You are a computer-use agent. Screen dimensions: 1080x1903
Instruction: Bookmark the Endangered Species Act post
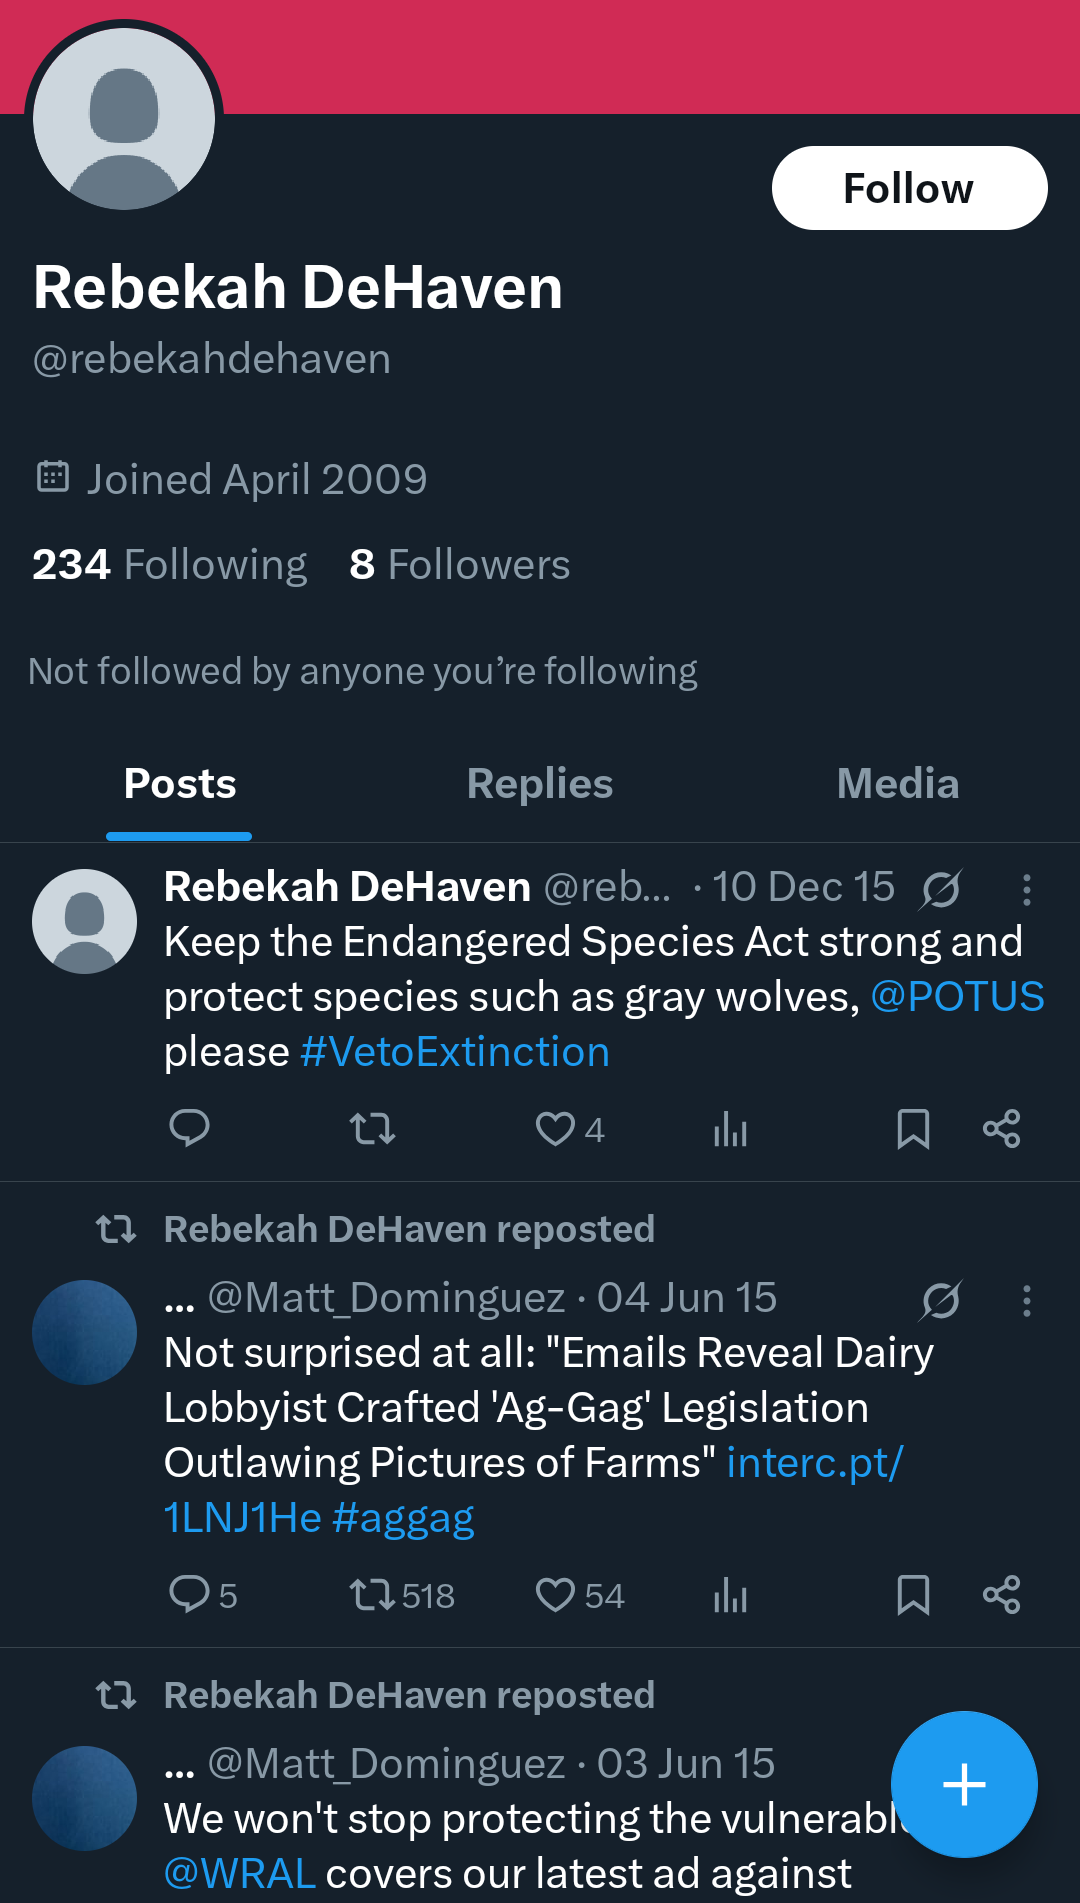[913, 1129]
